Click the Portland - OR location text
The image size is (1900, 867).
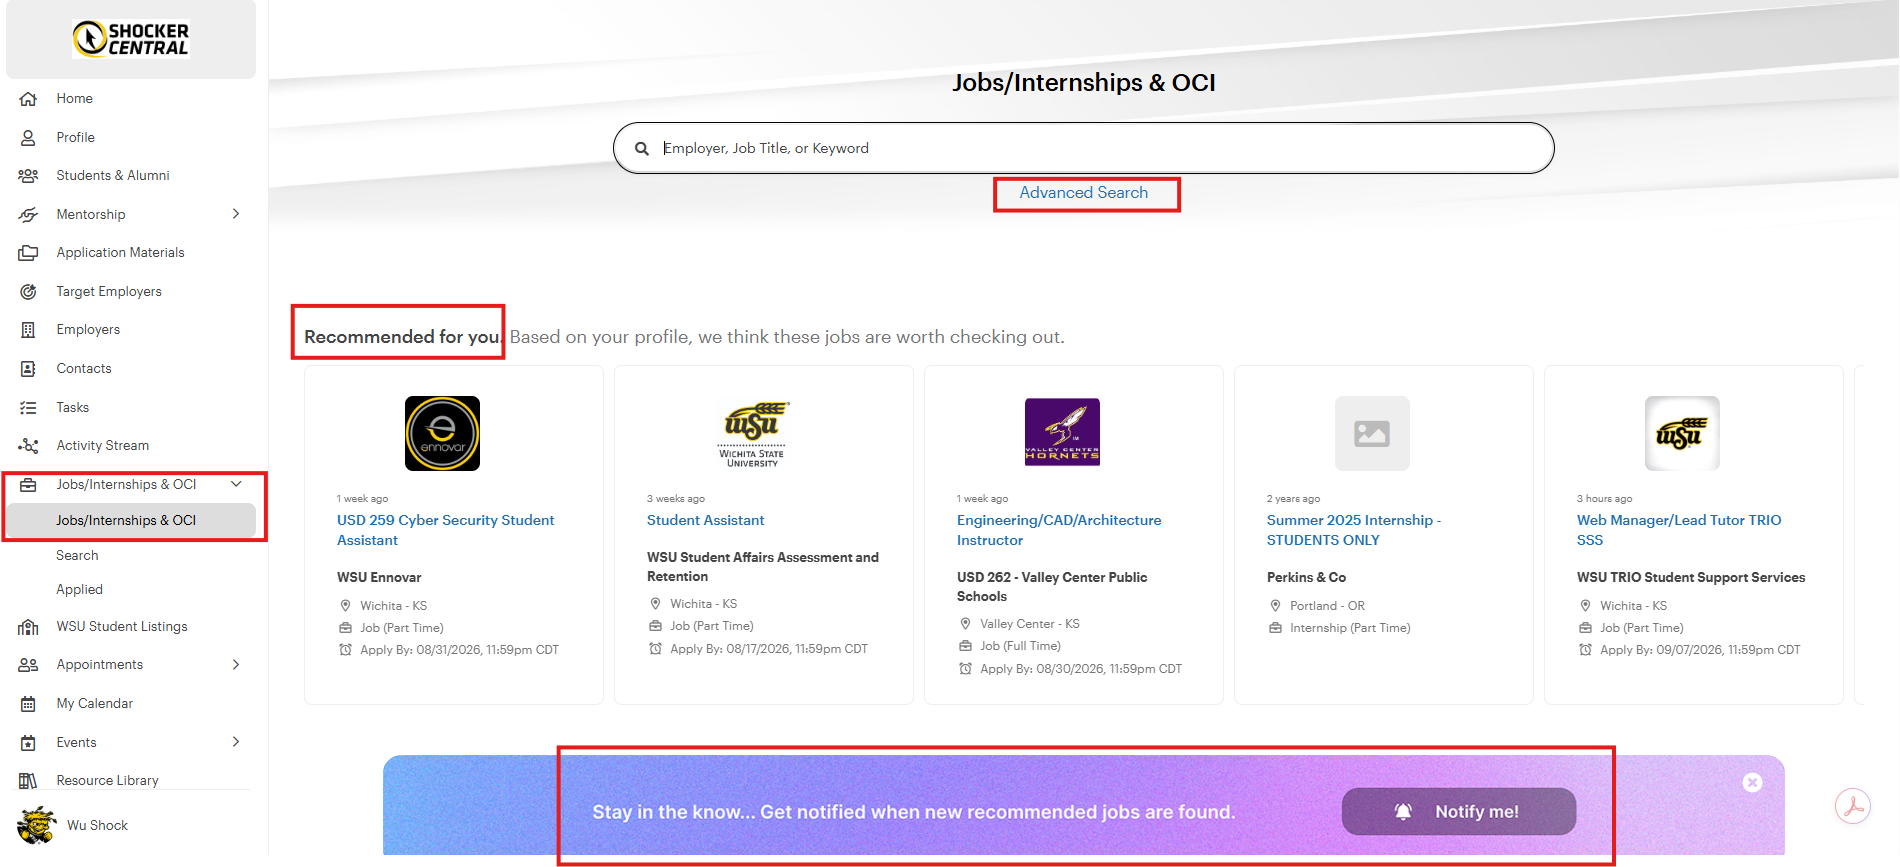click(1327, 606)
